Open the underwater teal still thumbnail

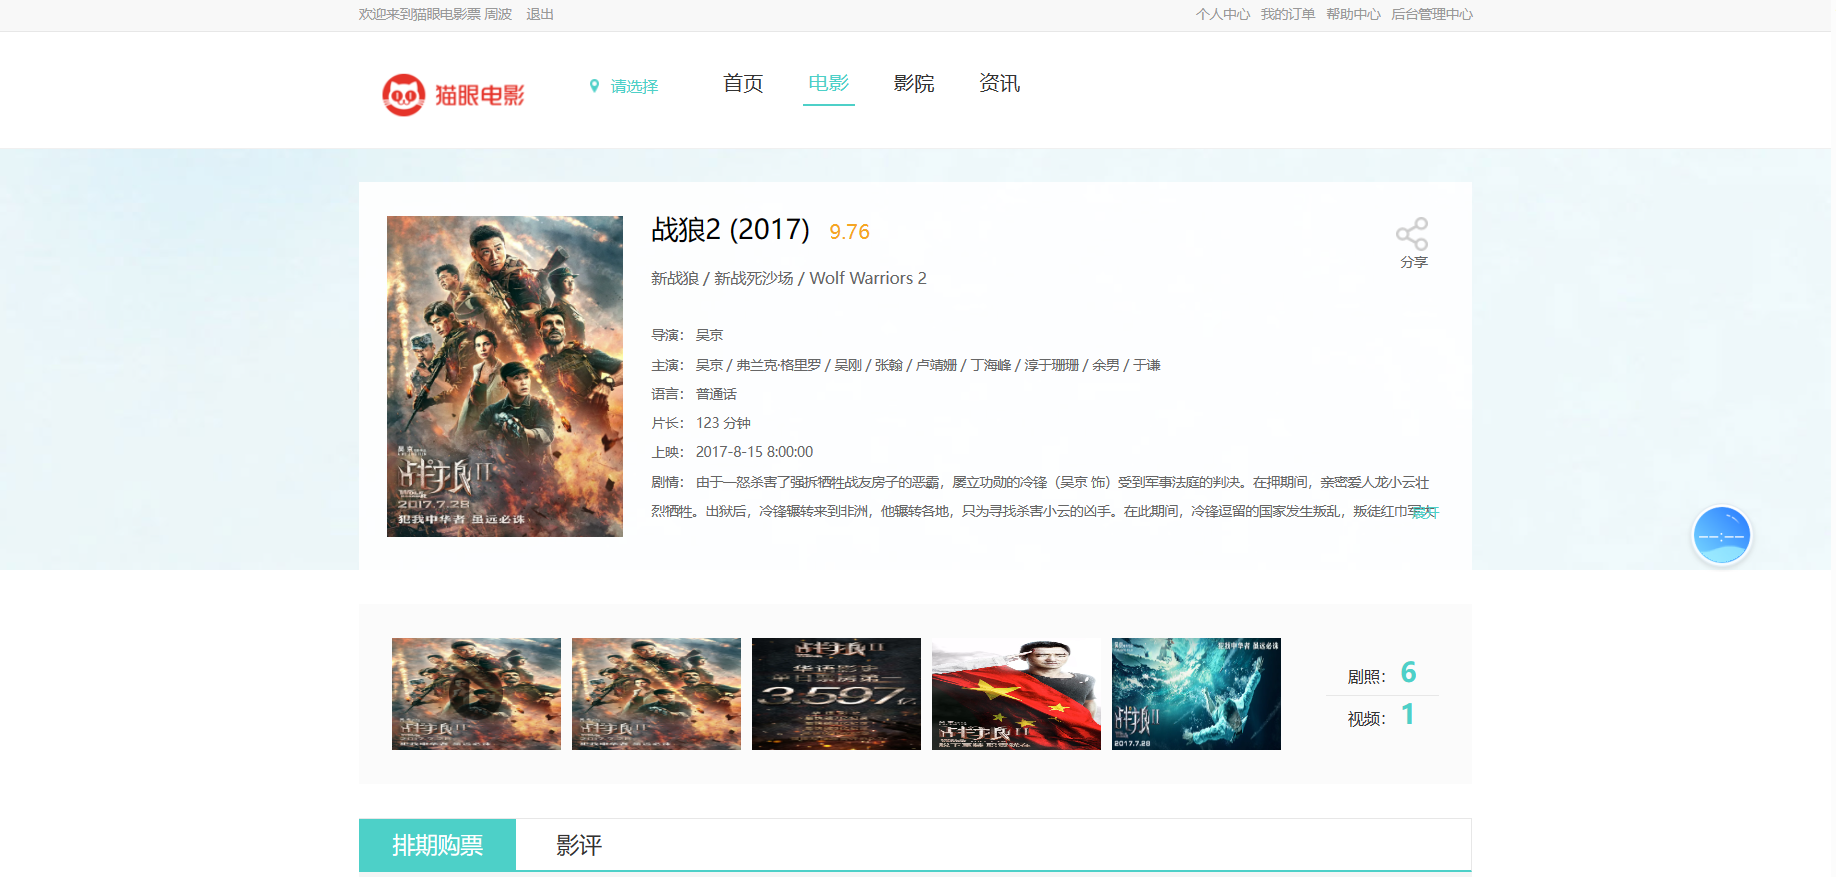coord(1196,694)
